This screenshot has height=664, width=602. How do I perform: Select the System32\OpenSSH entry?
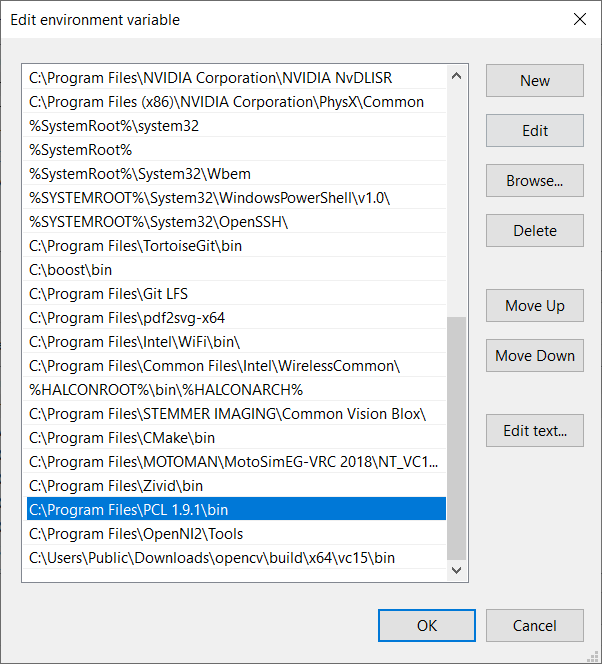point(236,222)
